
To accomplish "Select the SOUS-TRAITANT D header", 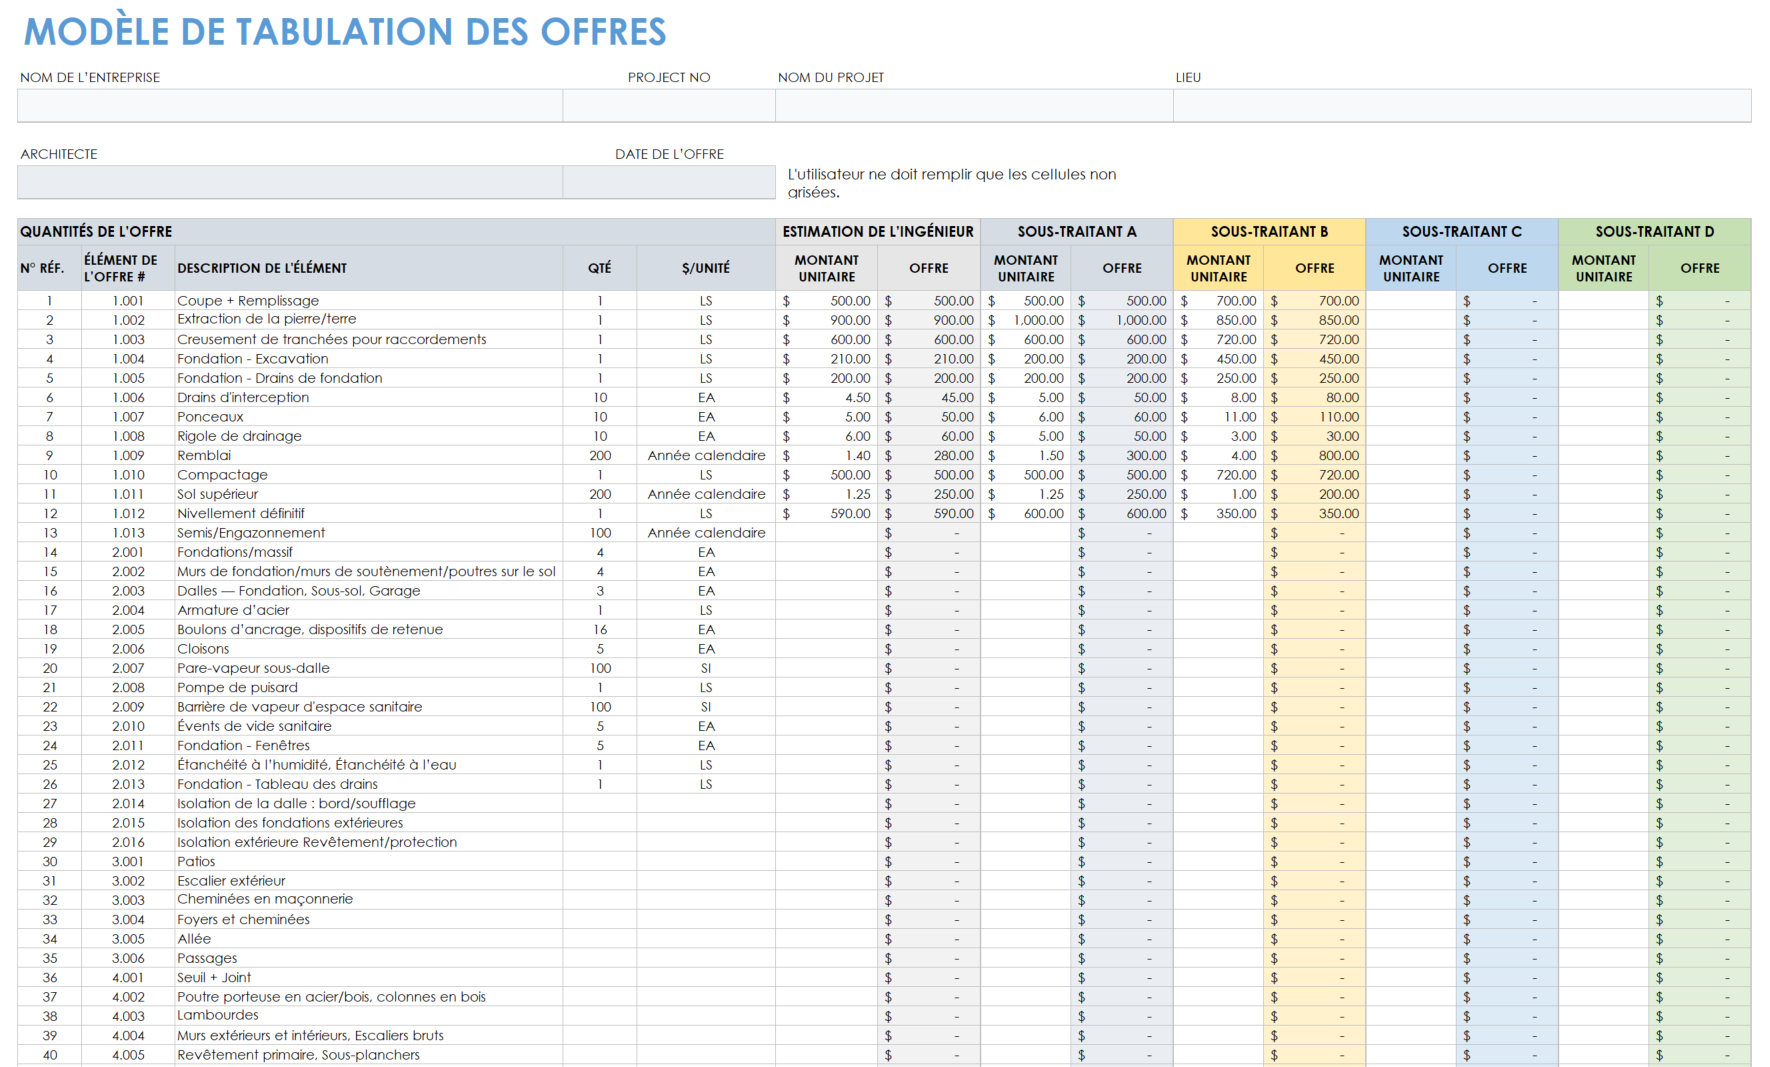I will click(x=1652, y=231).
